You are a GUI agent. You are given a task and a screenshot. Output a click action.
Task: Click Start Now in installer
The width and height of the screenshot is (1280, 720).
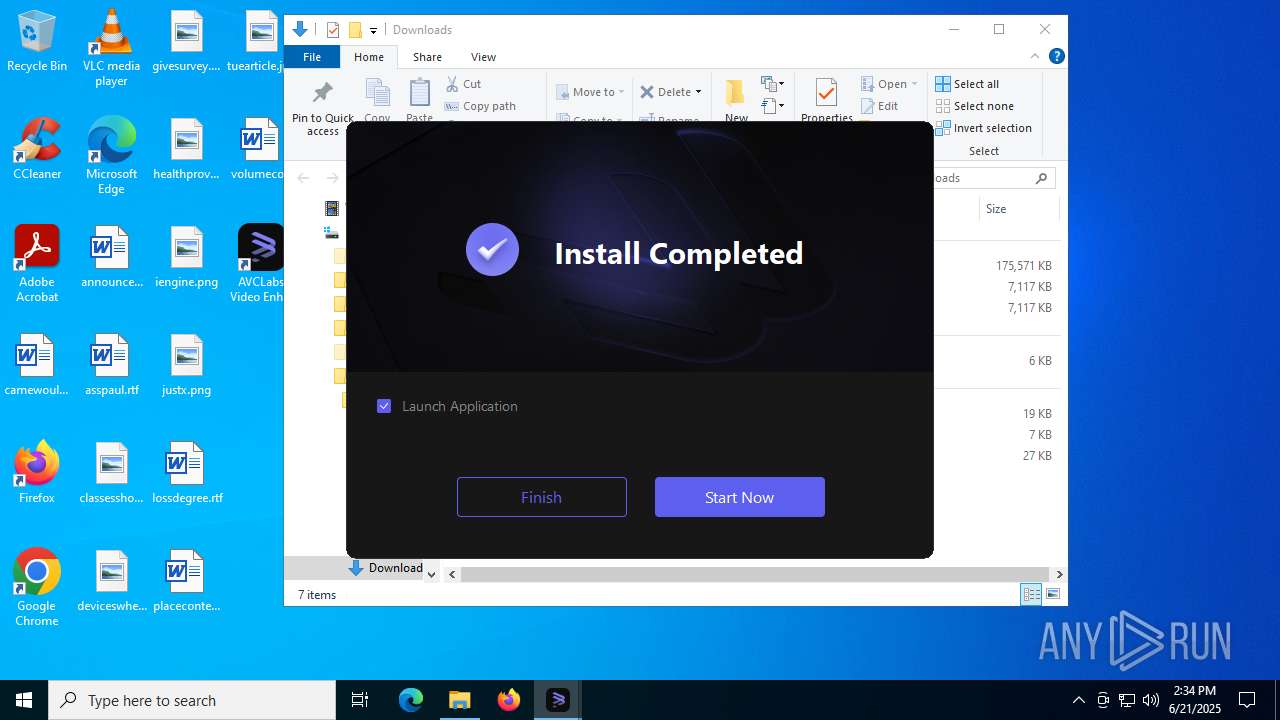(x=739, y=497)
